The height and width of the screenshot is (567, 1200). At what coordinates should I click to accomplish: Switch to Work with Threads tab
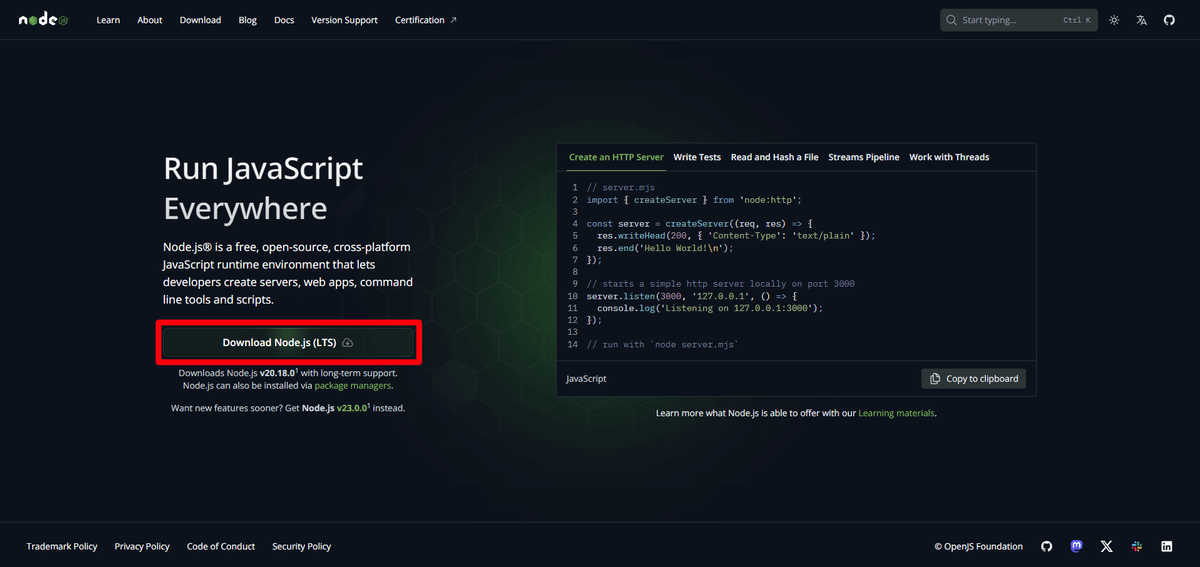pyautogui.click(x=949, y=157)
